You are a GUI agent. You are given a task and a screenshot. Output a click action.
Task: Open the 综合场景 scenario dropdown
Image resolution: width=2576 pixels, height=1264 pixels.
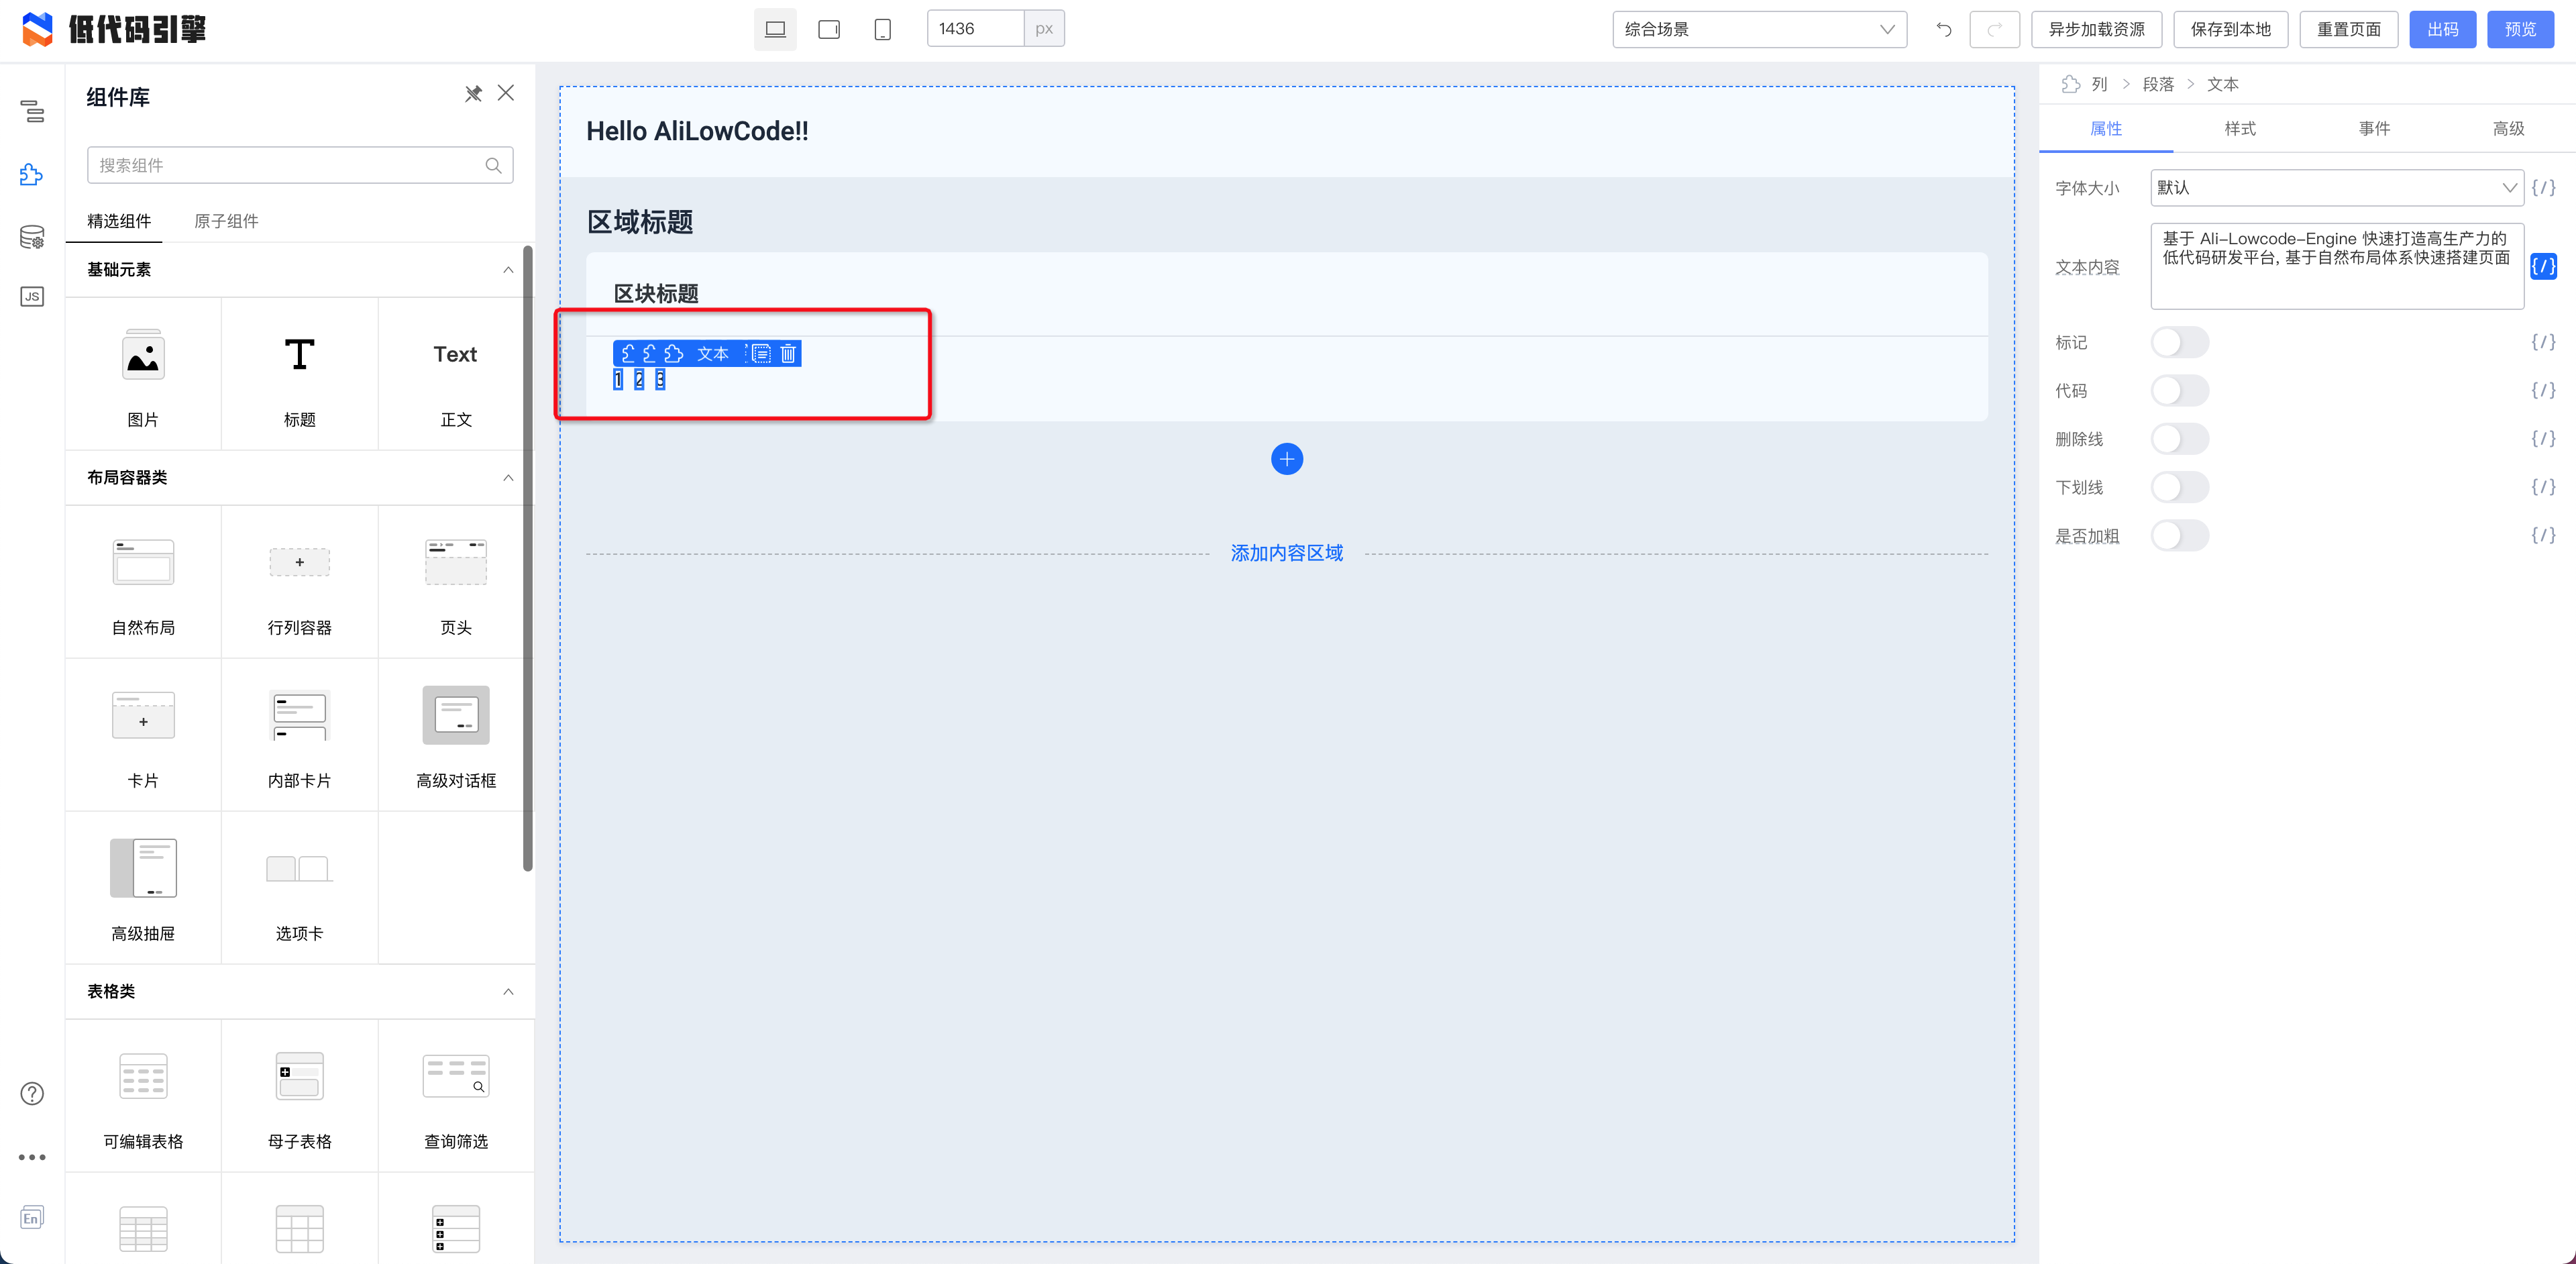(x=1758, y=29)
